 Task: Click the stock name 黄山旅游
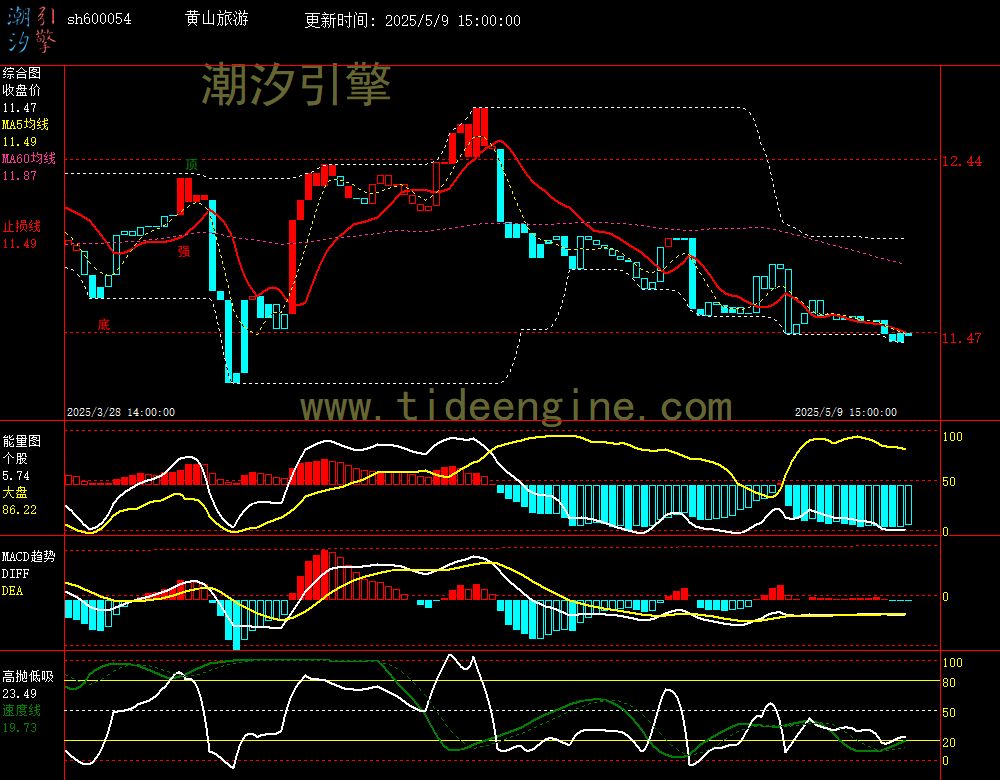point(217,18)
